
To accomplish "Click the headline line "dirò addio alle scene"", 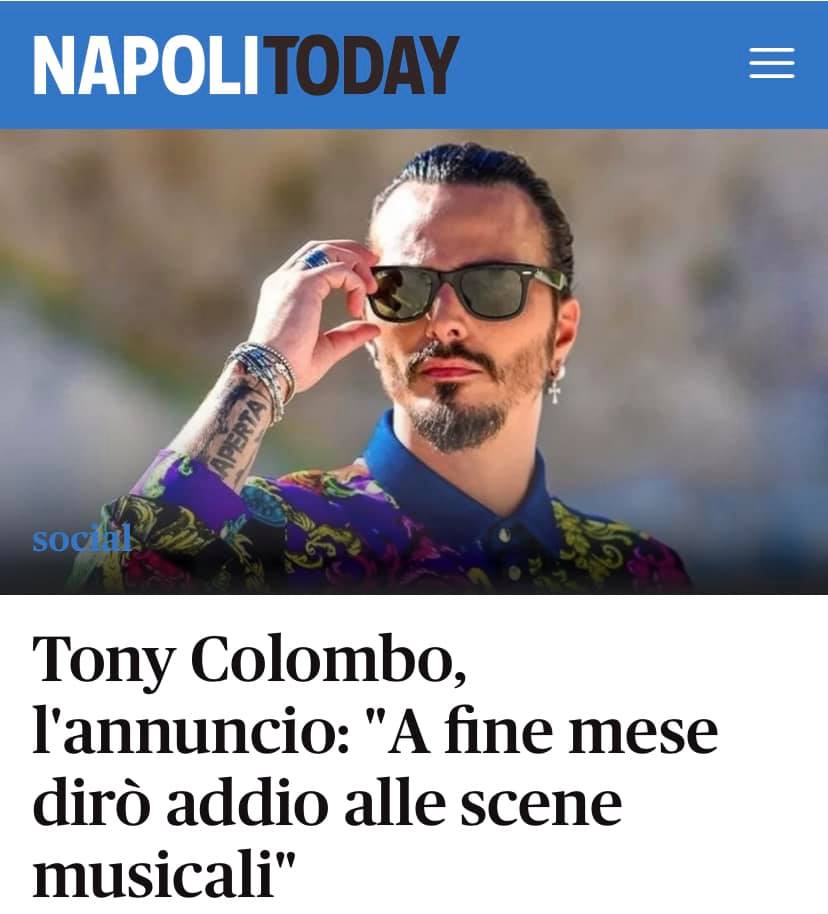I will (x=327, y=803).
